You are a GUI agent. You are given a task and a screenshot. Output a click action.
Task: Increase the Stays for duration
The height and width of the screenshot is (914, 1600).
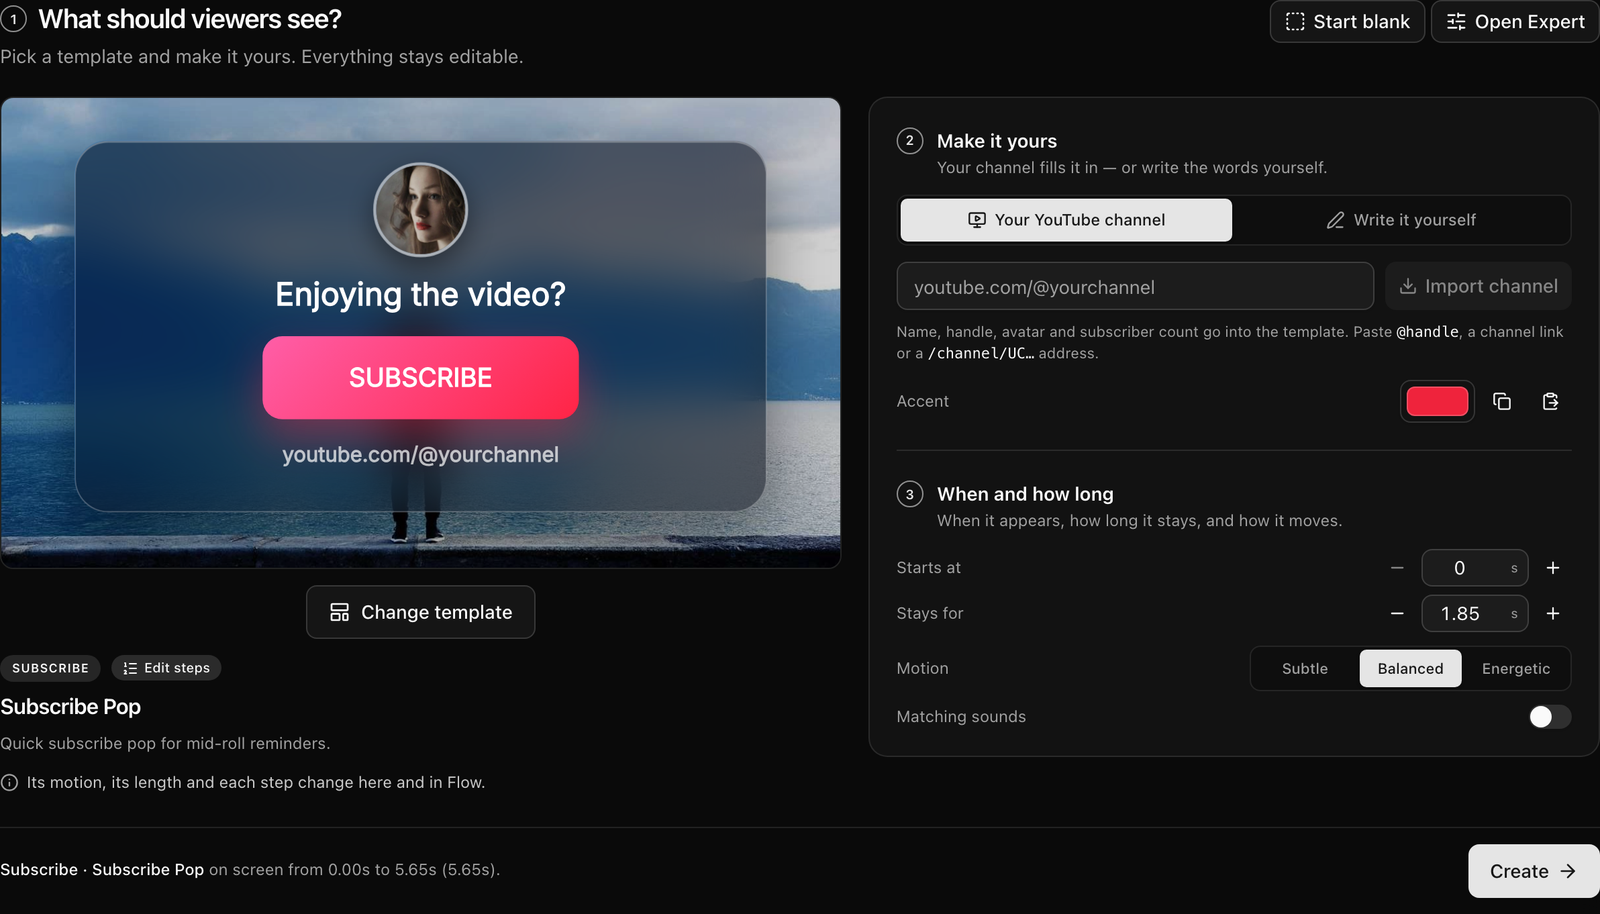[x=1553, y=613]
